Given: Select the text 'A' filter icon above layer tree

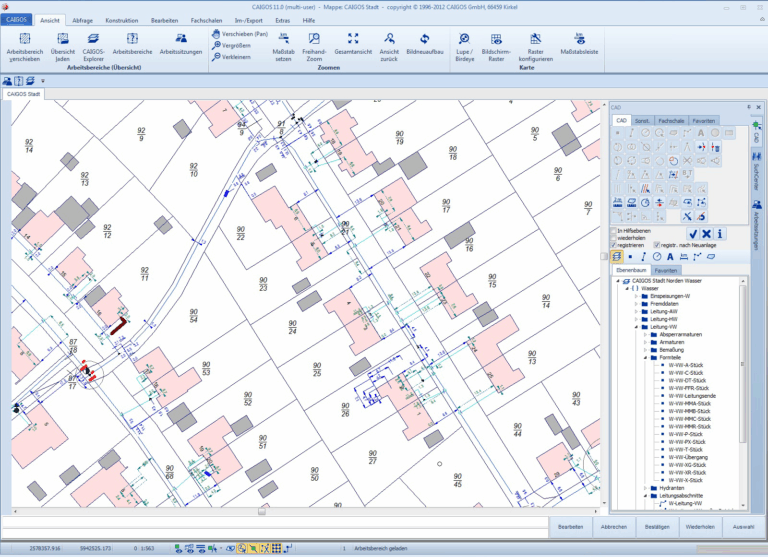Looking at the screenshot, I should click(x=670, y=257).
